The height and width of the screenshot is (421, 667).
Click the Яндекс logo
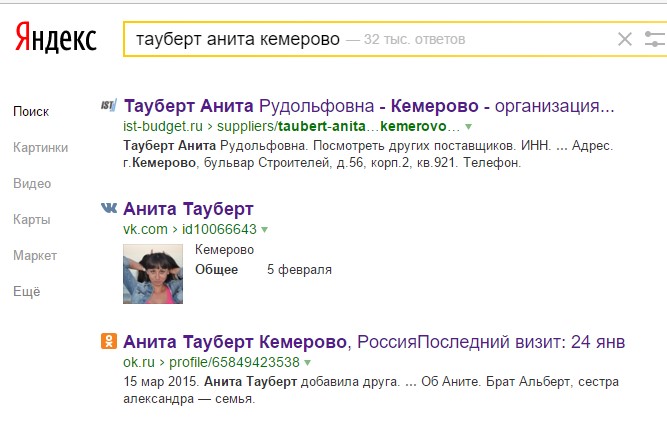(56, 37)
